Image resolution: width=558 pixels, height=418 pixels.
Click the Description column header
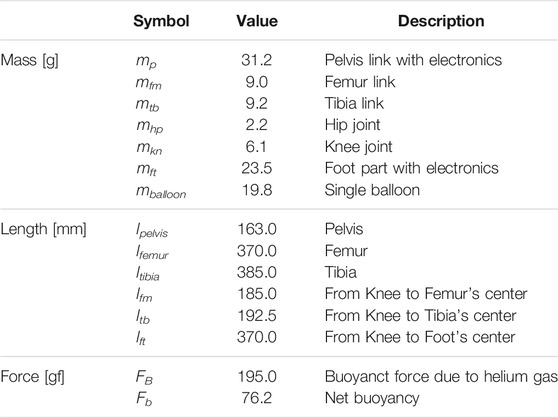tap(441, 21)
